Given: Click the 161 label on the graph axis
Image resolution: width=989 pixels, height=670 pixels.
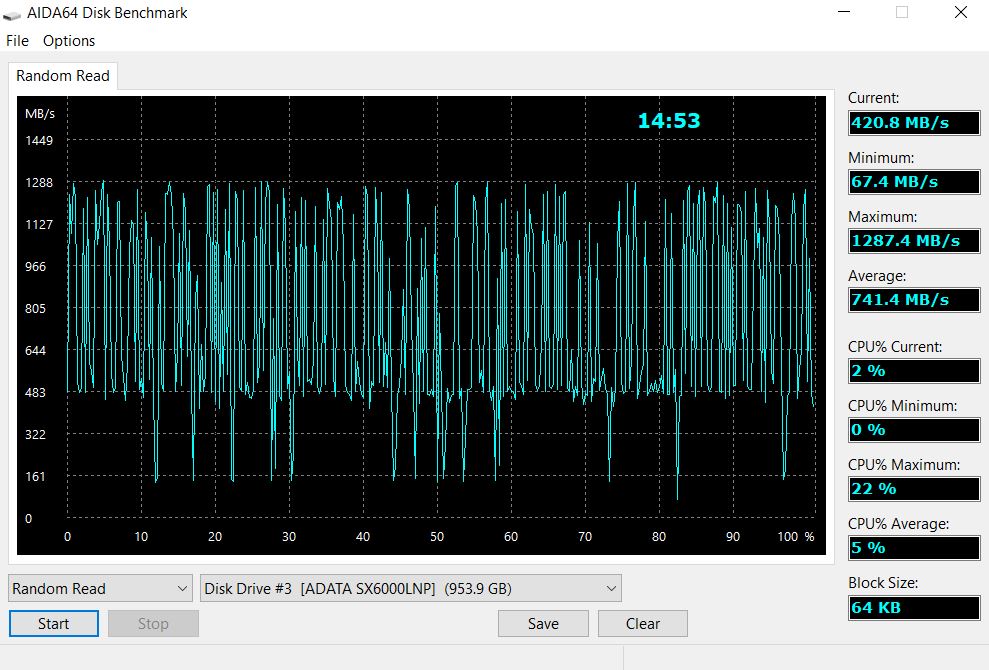Looking at the screenshot, I should click(x=35, y=476).
